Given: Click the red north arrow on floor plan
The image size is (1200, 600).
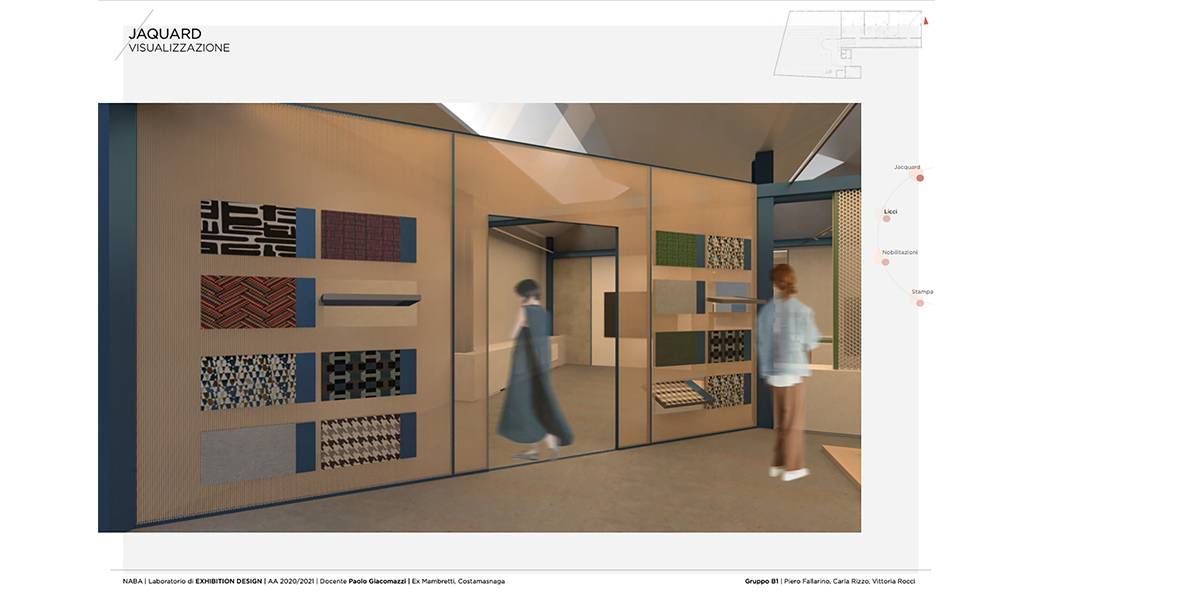Looking at the screenshot, I should click(926, 20).
